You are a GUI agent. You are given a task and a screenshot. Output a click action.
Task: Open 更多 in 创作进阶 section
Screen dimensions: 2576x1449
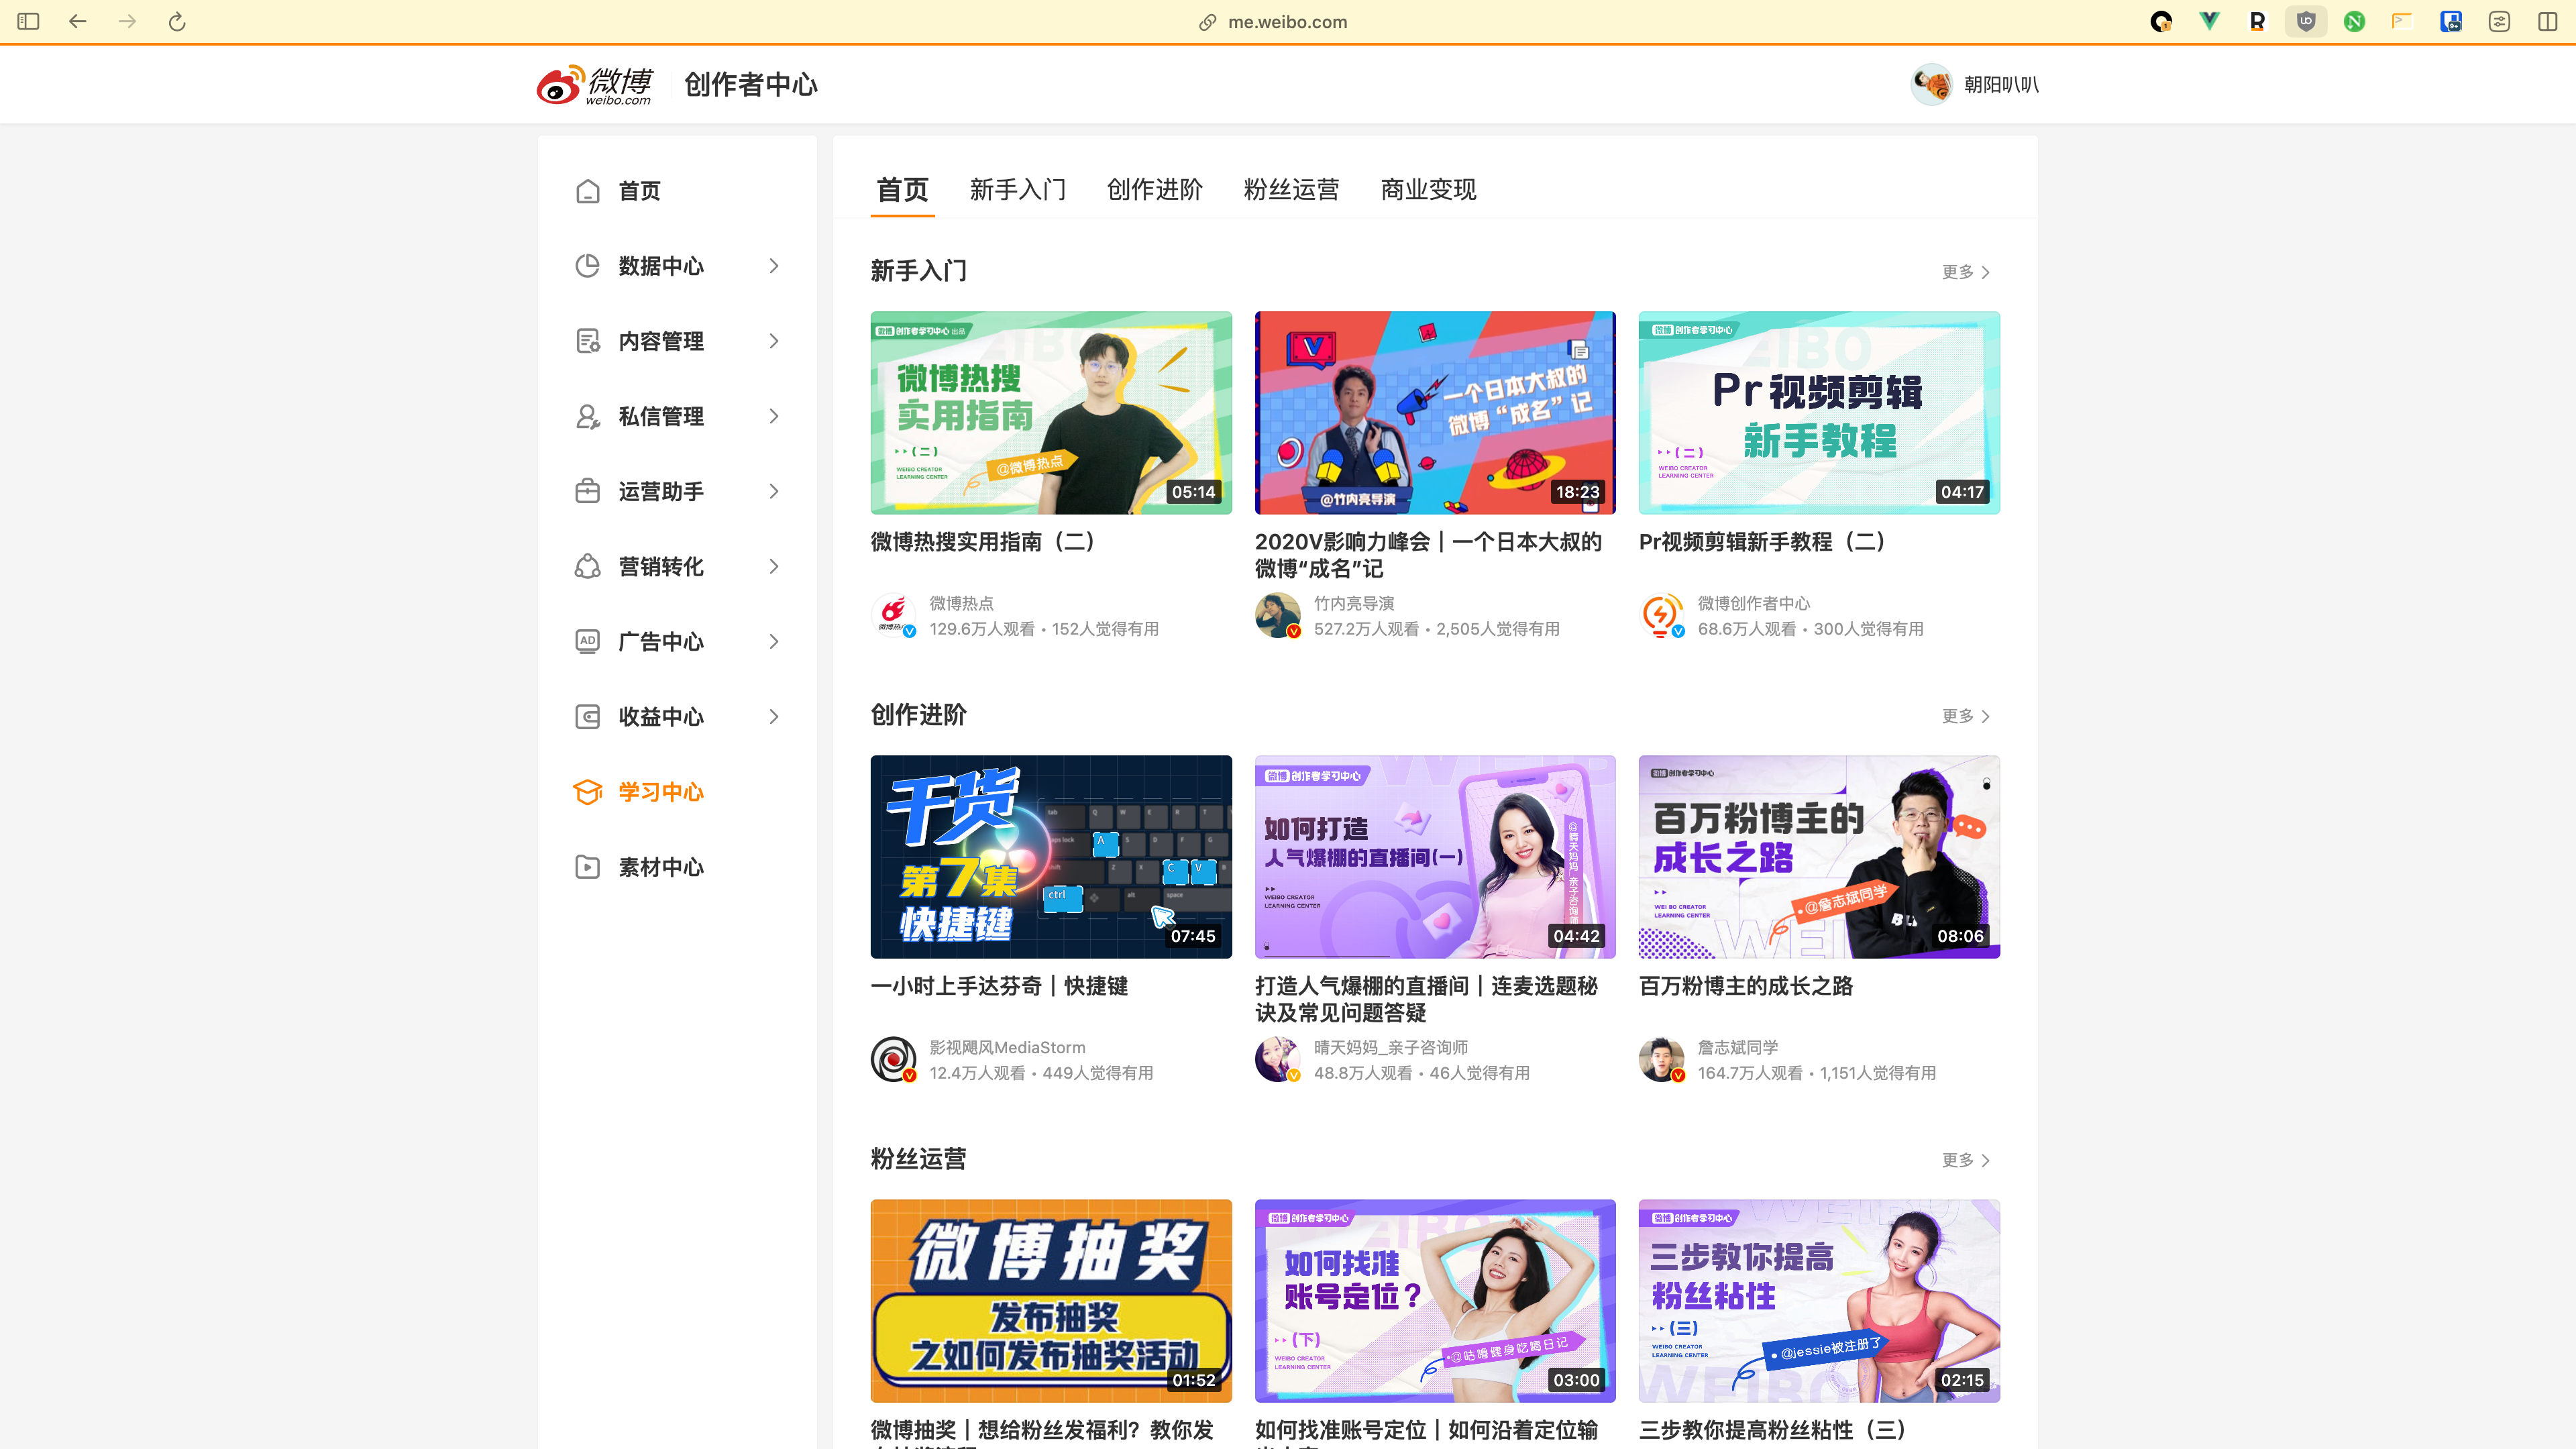[x=1965, y=716]
